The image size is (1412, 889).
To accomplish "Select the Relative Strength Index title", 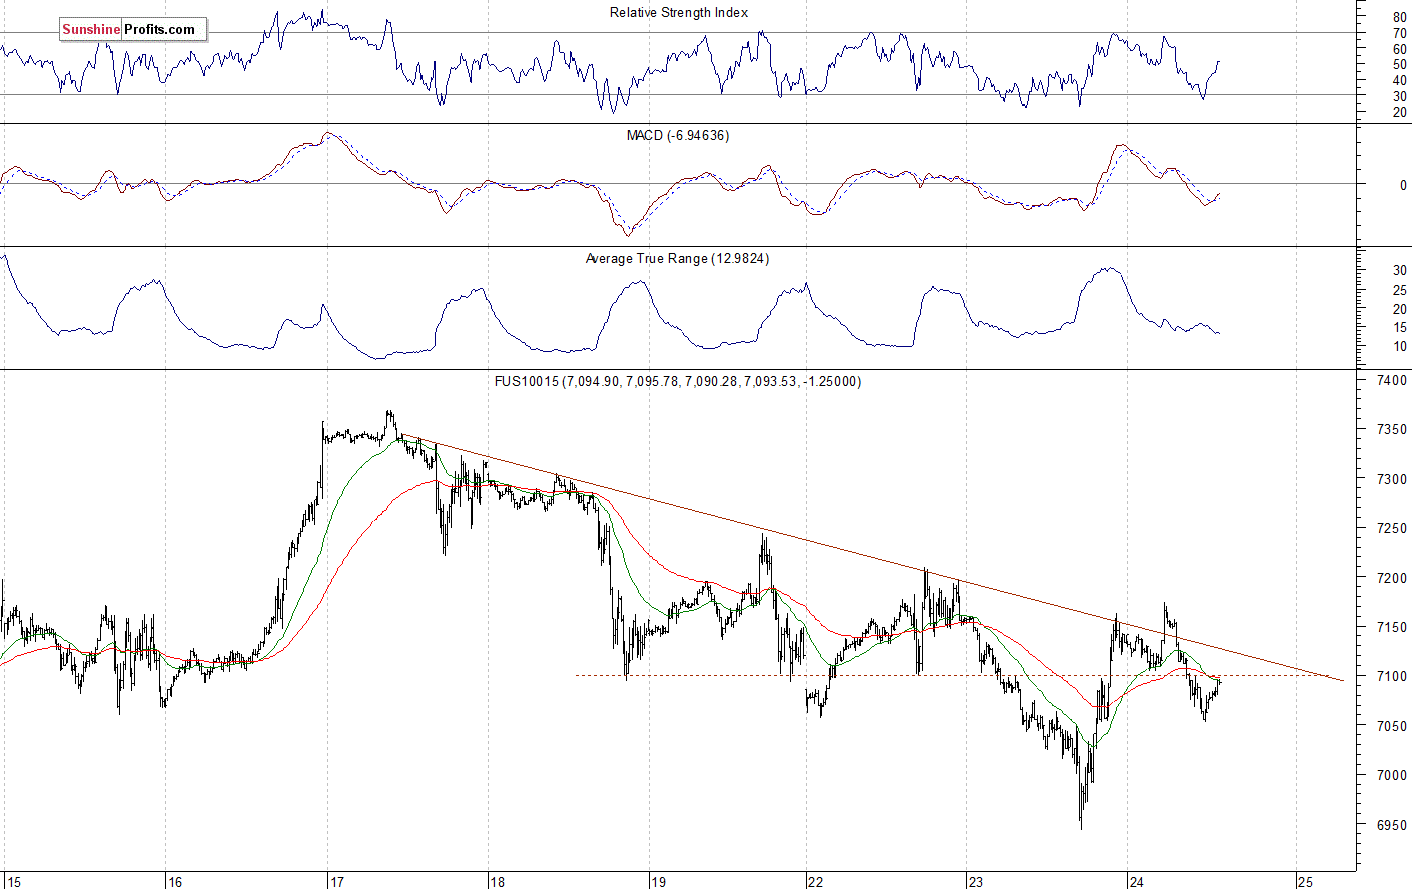I will click(679, 13).
